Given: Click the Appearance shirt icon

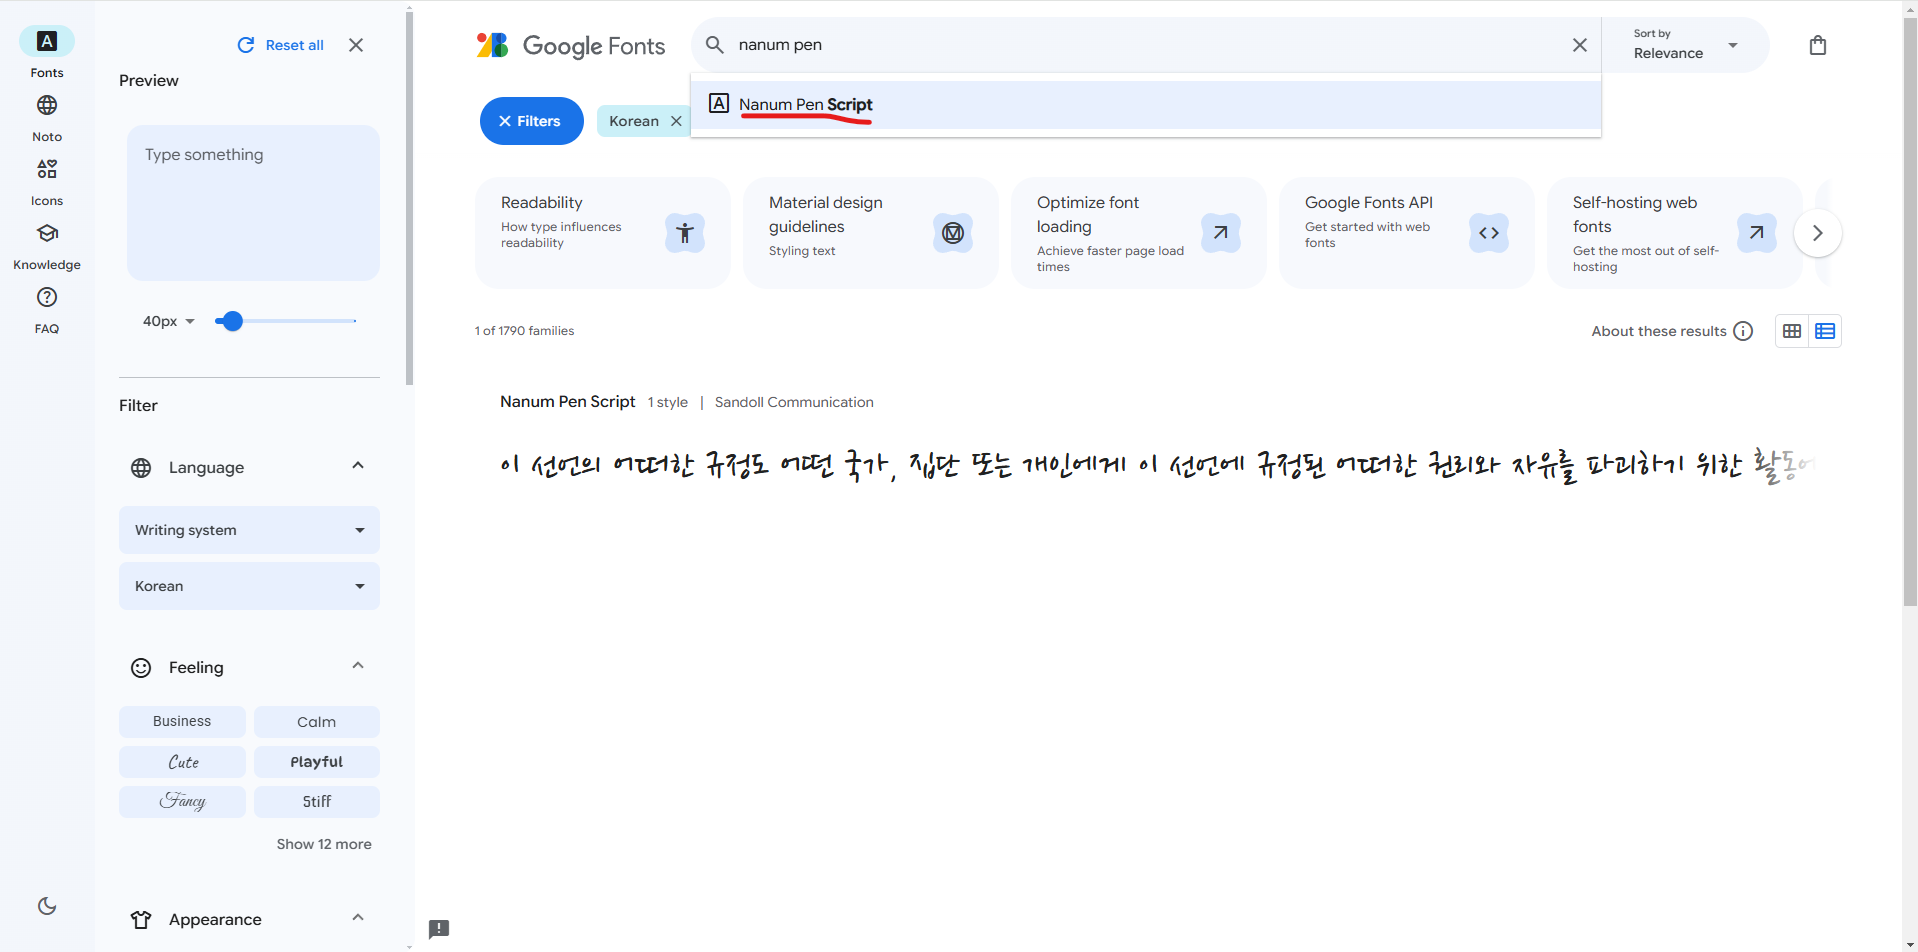Looking at the screenshot, I should pyautogui.click(x=141, y=919).
